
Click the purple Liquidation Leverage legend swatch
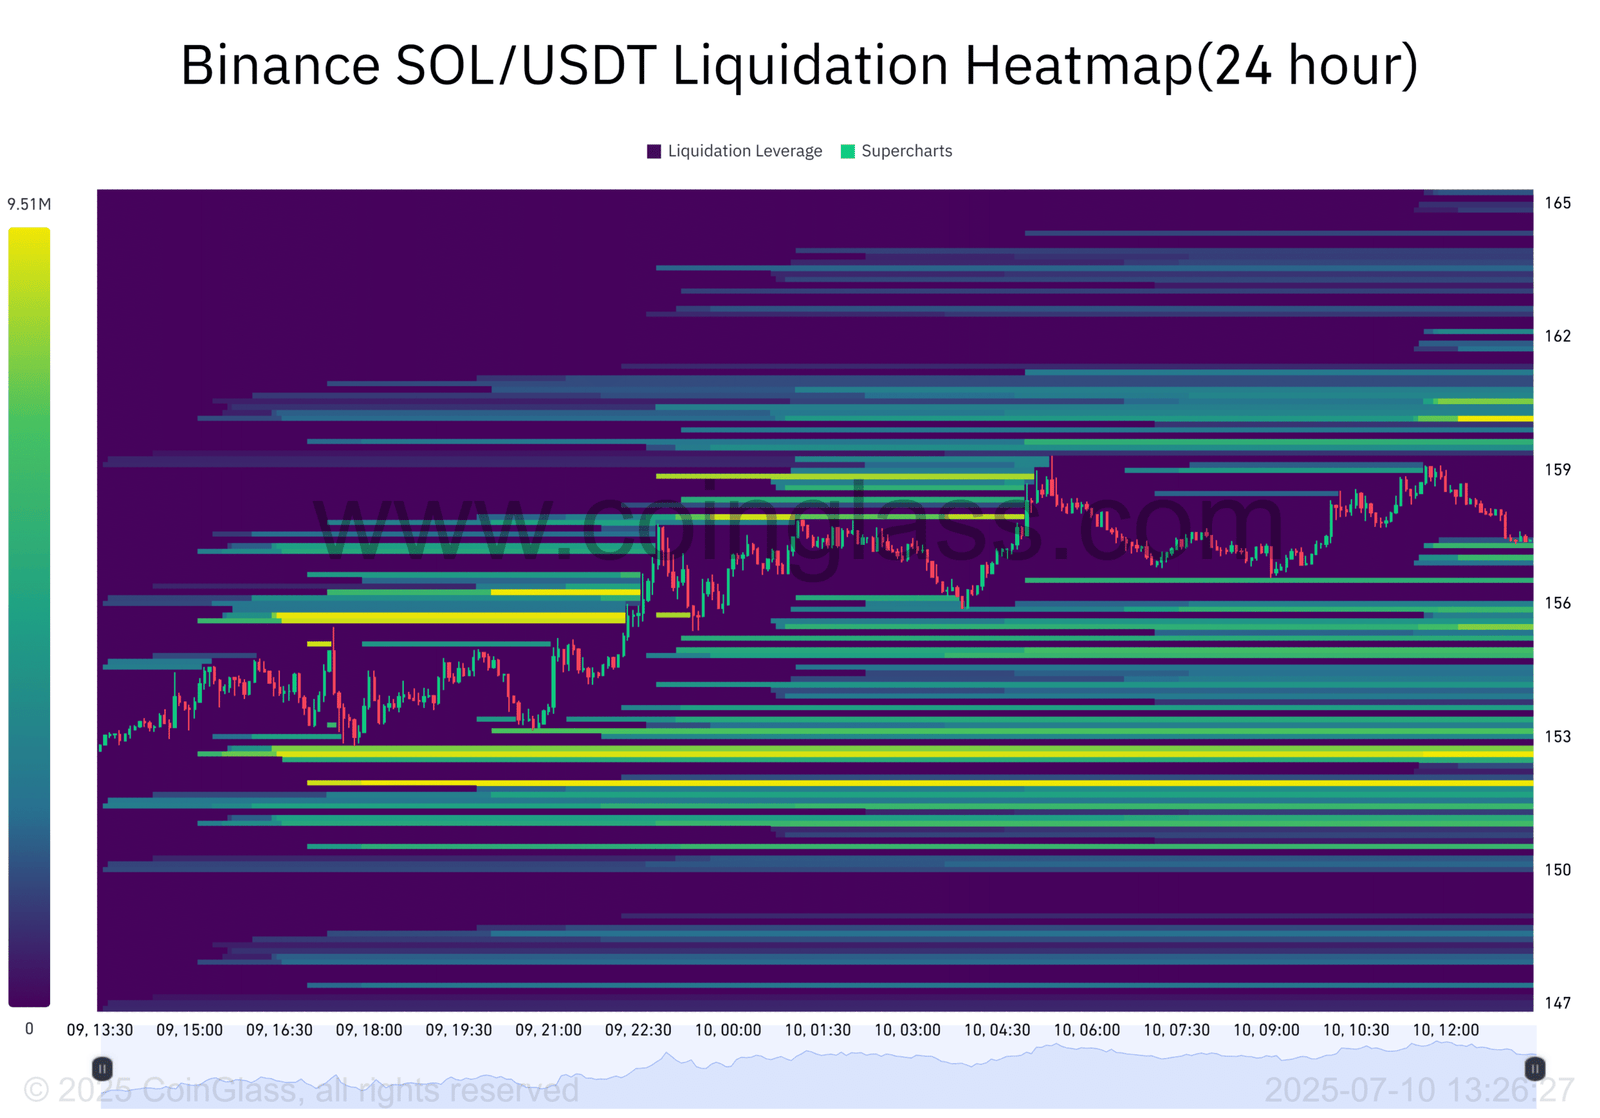[654, 151]
